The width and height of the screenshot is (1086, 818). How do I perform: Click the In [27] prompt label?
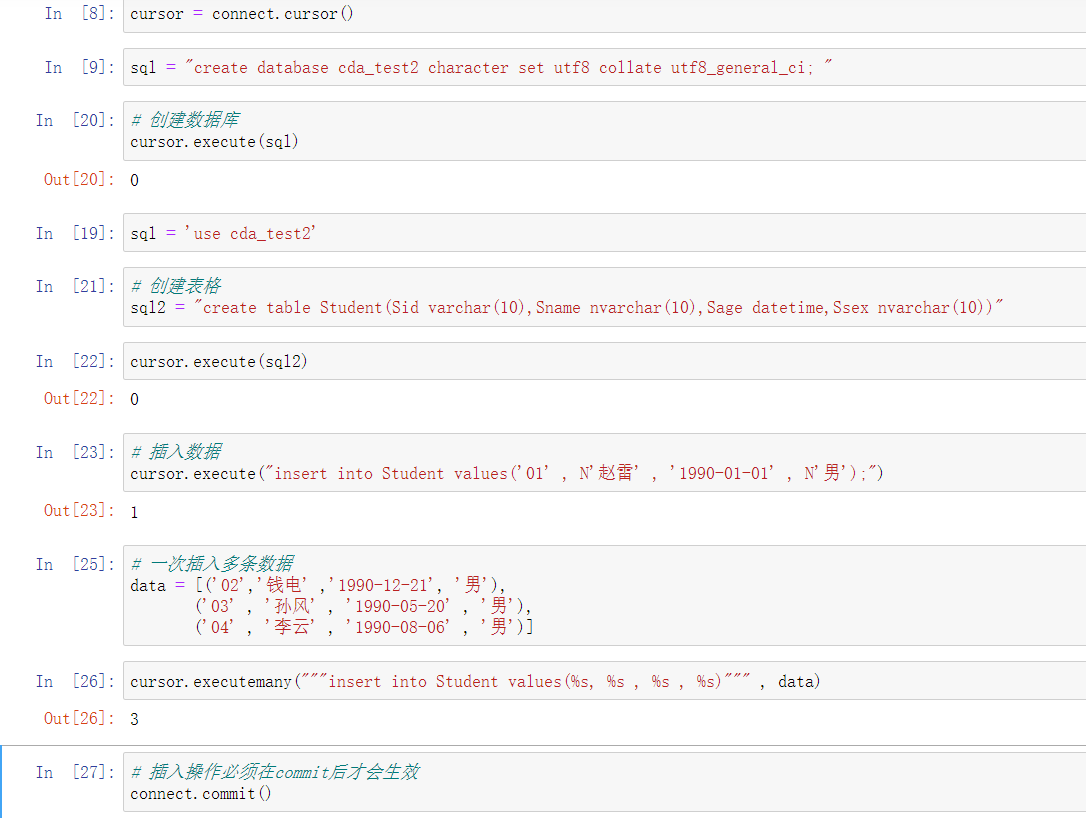click(74, 772)
